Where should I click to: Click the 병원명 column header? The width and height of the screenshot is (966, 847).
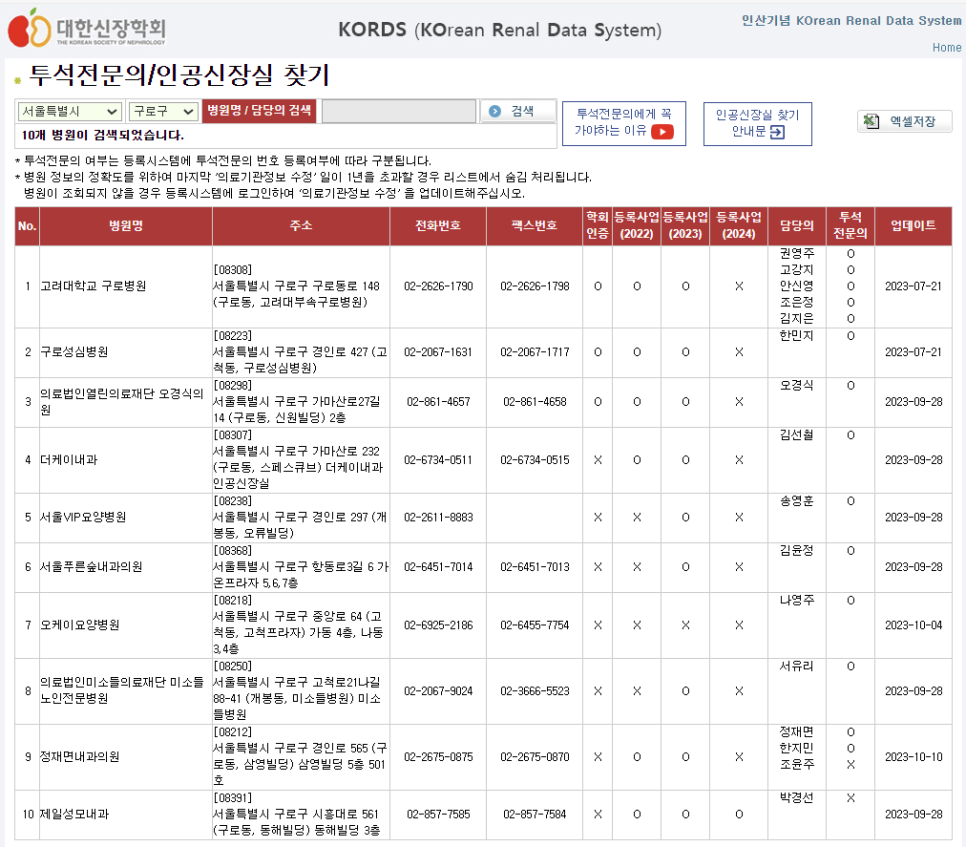(x=126, y=225)
